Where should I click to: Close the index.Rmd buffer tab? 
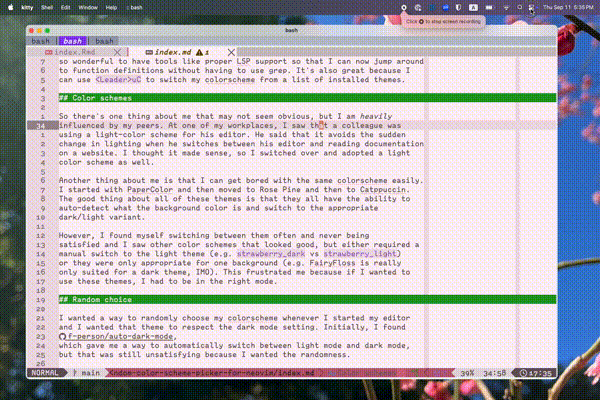tap(117, 52)
